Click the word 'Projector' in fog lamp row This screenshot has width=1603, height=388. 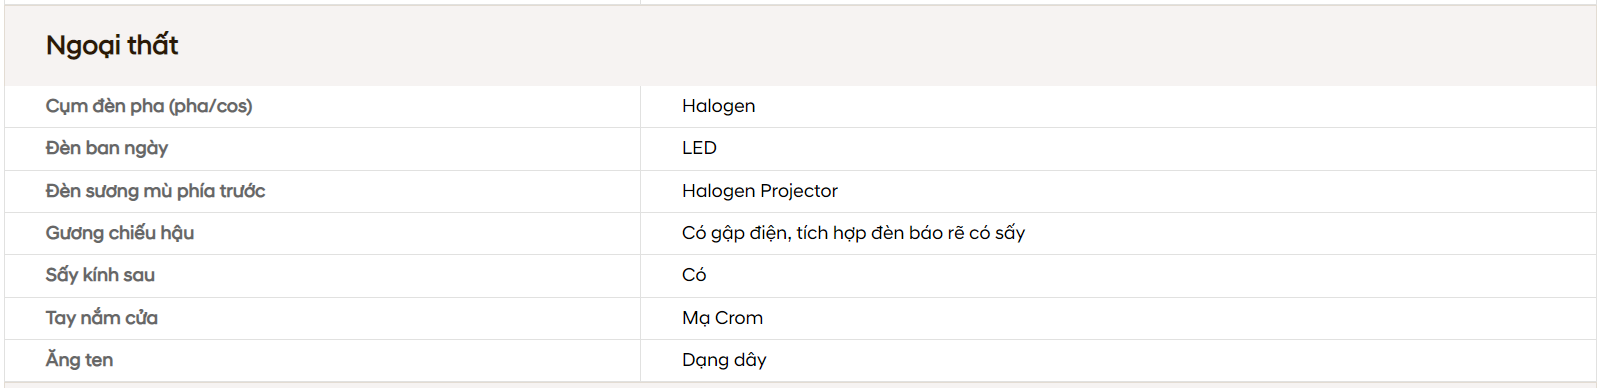(799, 191)
